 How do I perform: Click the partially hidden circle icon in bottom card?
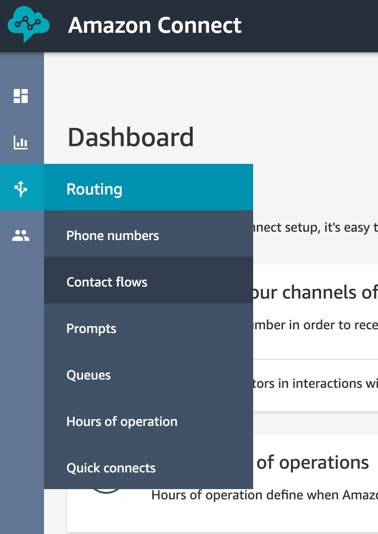click(106, 491)
